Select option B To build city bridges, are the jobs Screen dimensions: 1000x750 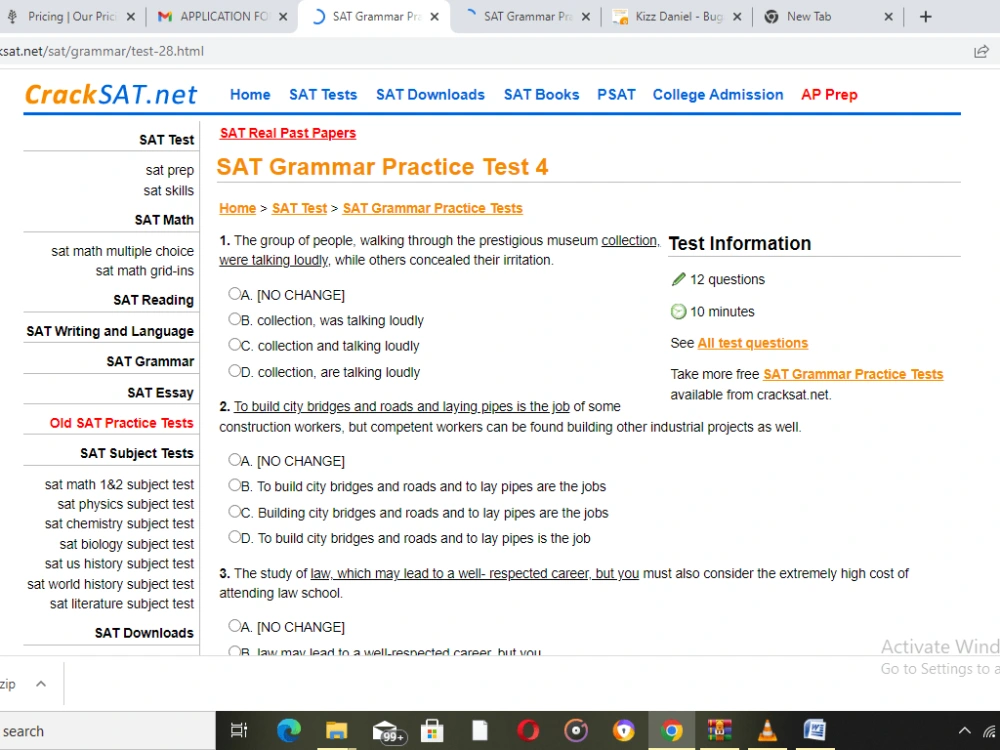[234, 485]
